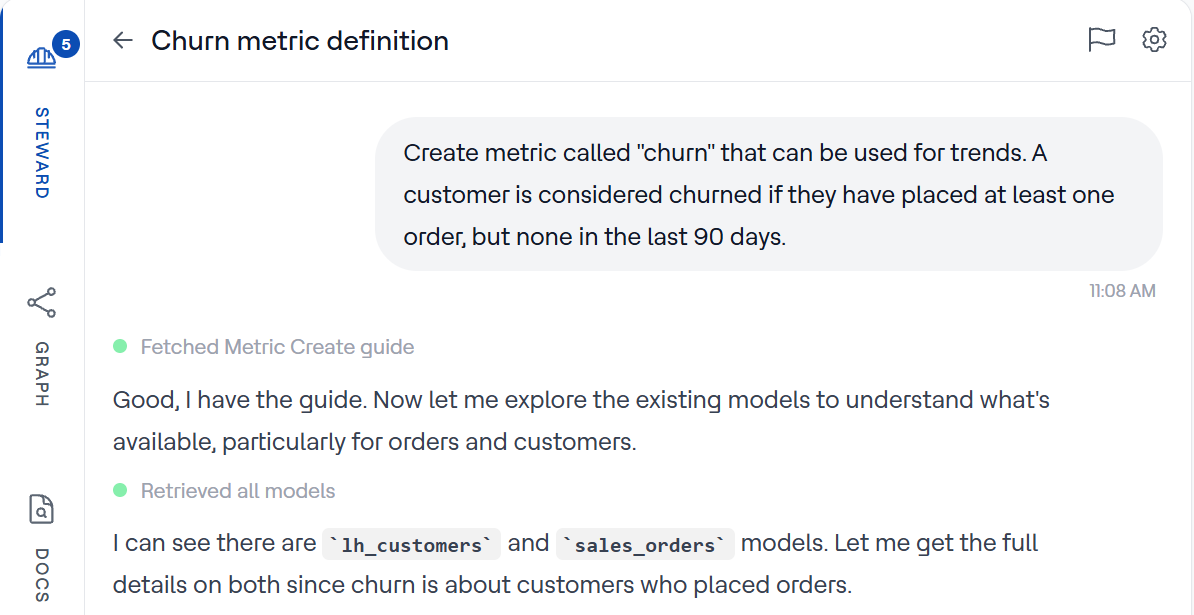Expand the 'Retrieved all models' step

(x=238, y=491)
